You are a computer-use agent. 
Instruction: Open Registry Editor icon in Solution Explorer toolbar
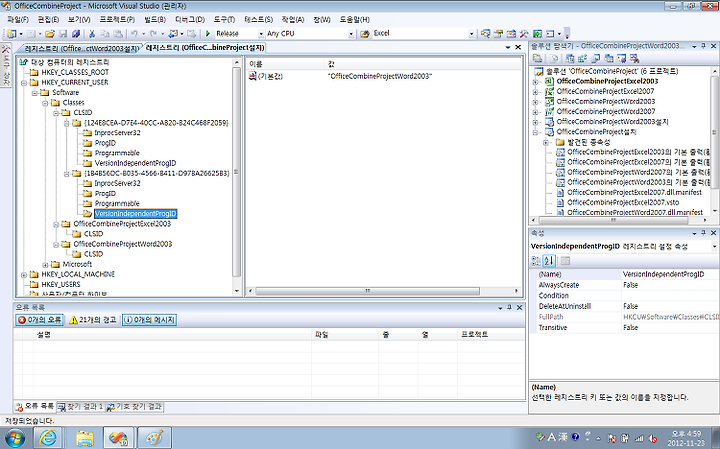point(583,58)
